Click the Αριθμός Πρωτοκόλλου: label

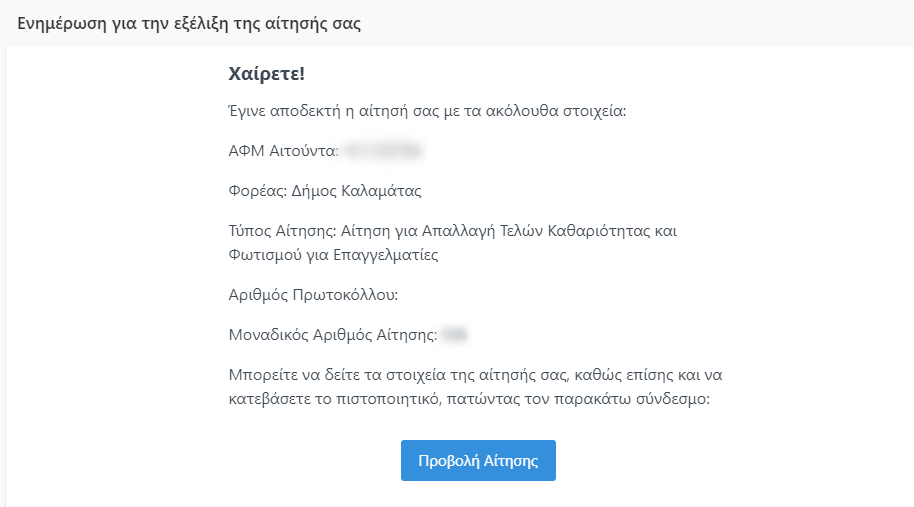tap(313, 295)
